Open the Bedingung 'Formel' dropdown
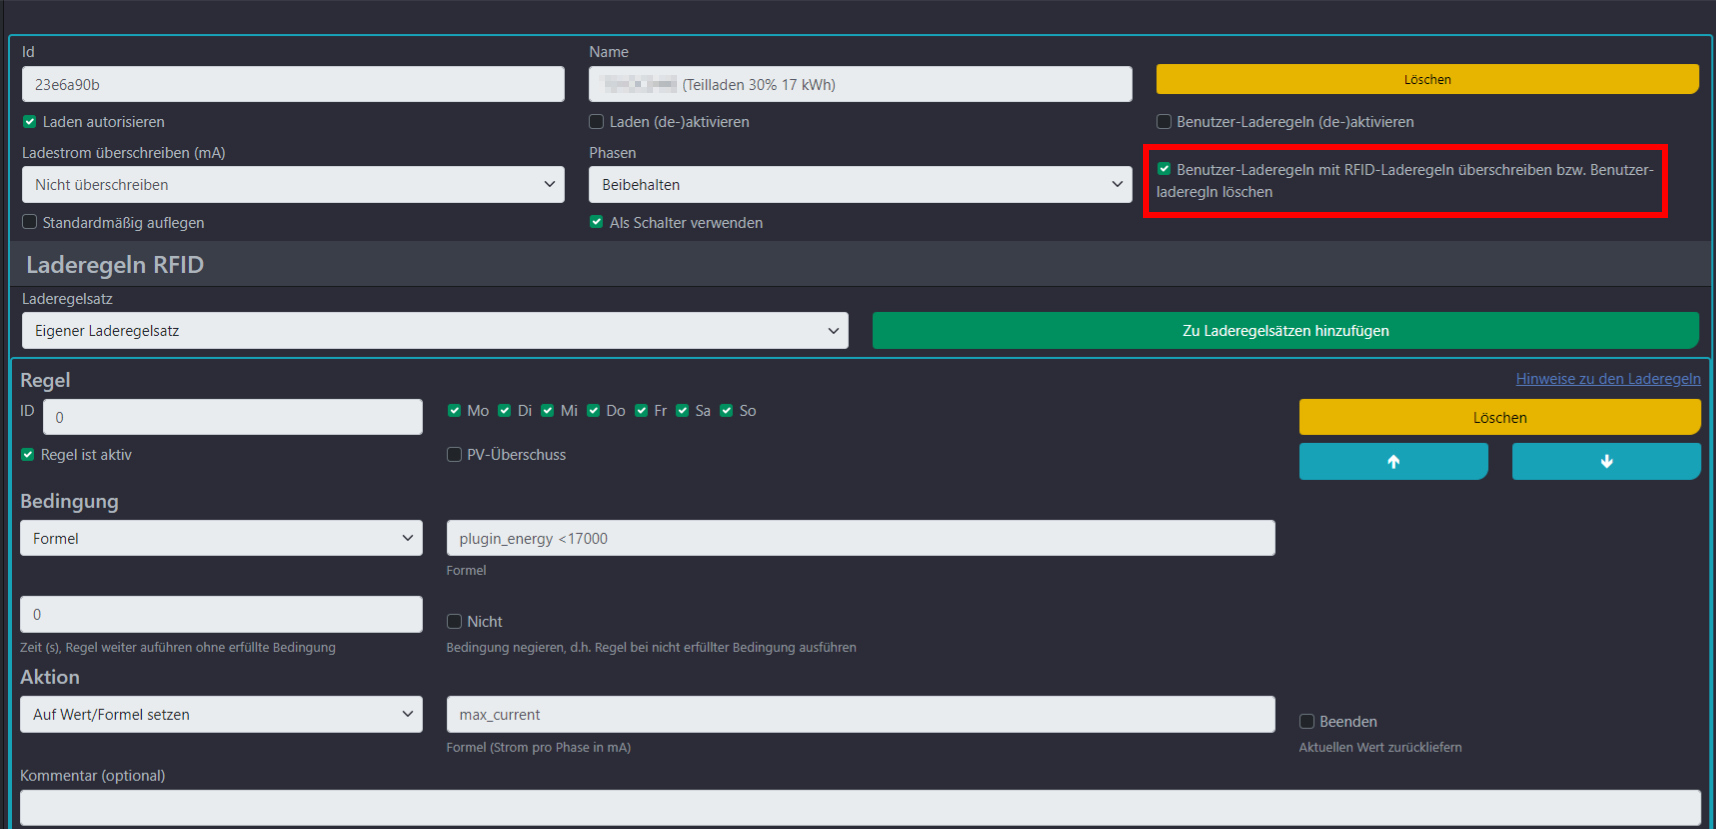This screenshot has width=1716, height=829. pos(221,538)
